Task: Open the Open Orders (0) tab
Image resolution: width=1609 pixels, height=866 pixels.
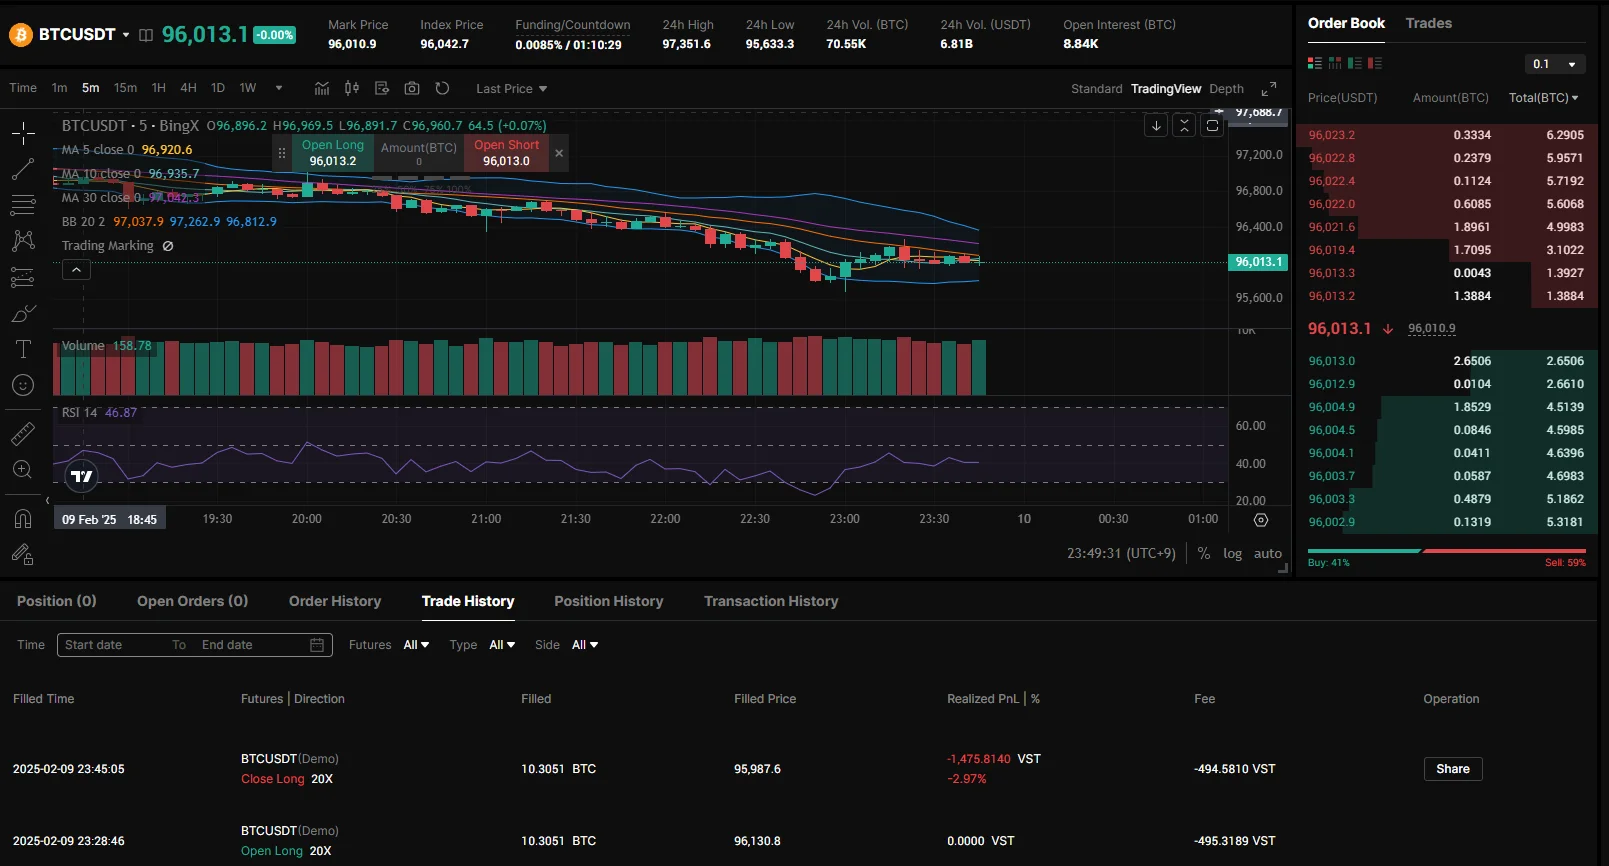Action: coord(192,601)
